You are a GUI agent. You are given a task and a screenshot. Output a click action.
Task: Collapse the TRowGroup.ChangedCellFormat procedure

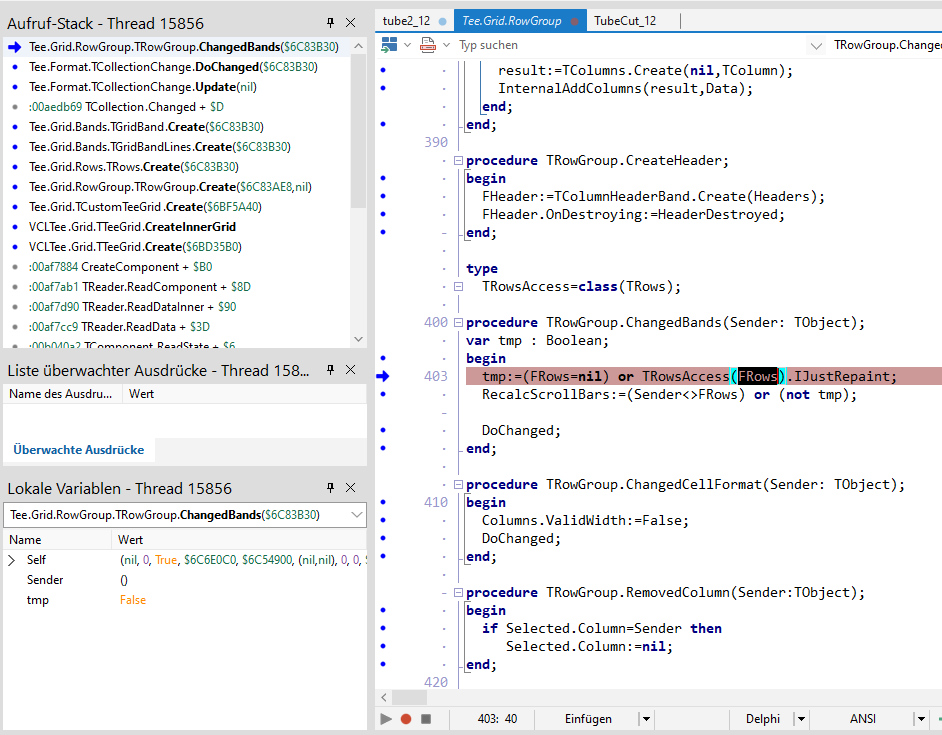458,484
